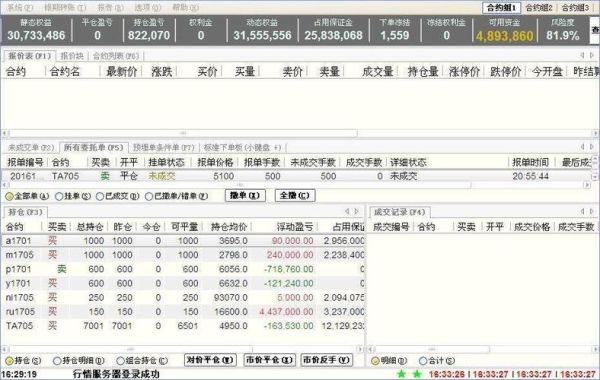
Task: Click right tab-scroll arrow in the 报价表 tab strip
Action: click(592, 56)
